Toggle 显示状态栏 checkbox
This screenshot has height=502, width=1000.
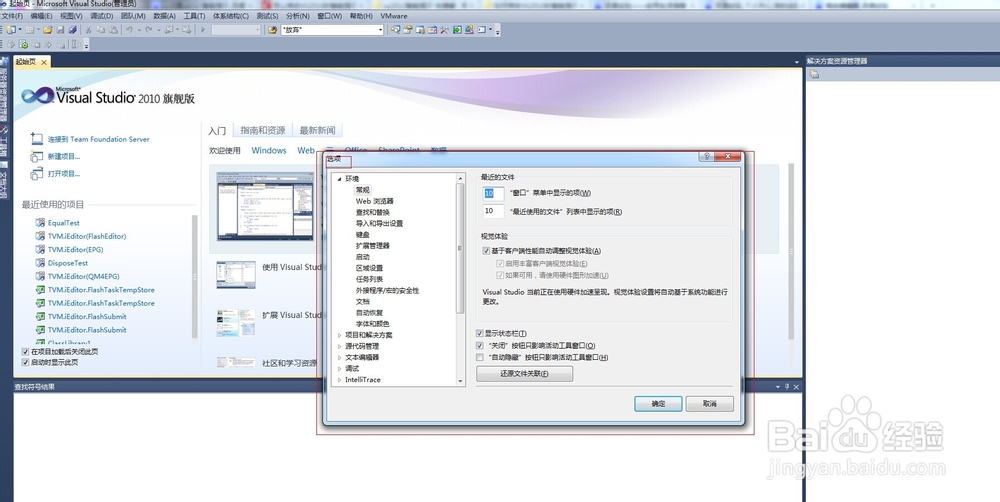[x=480, y=333]
